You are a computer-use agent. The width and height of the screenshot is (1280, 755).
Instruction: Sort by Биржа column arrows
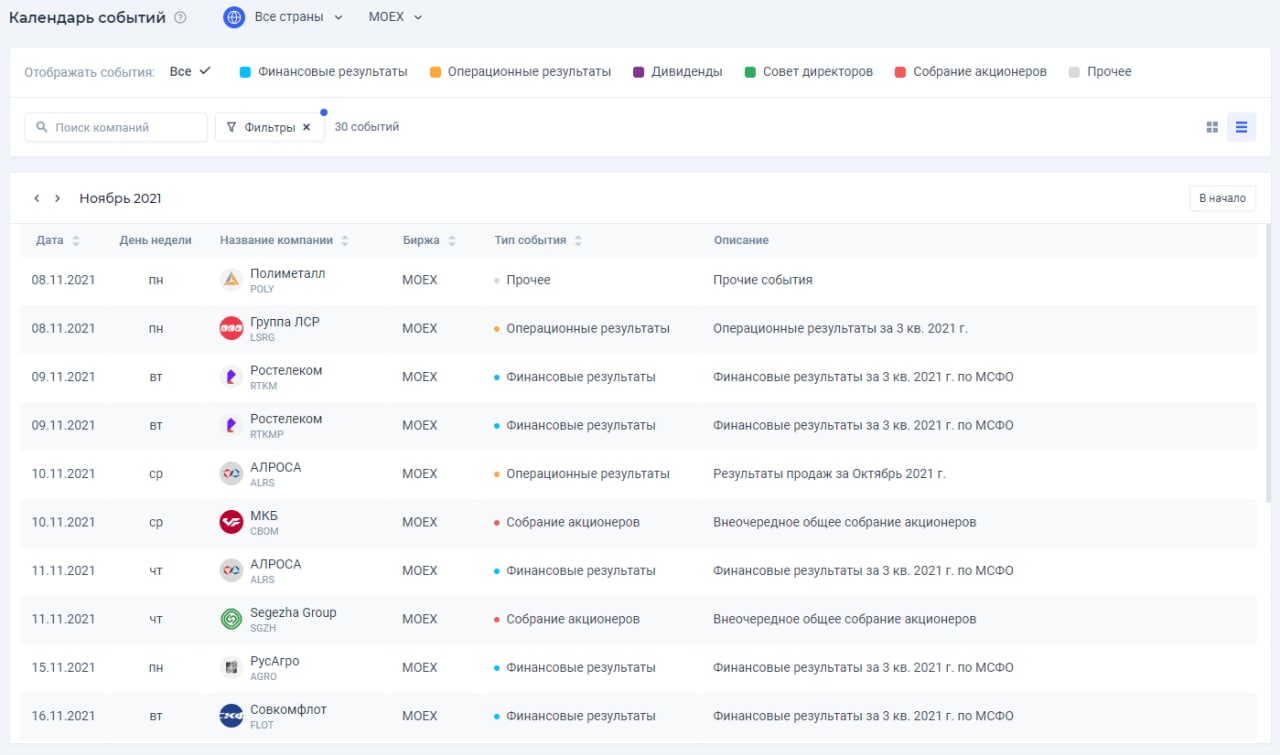tap(451, 241)
